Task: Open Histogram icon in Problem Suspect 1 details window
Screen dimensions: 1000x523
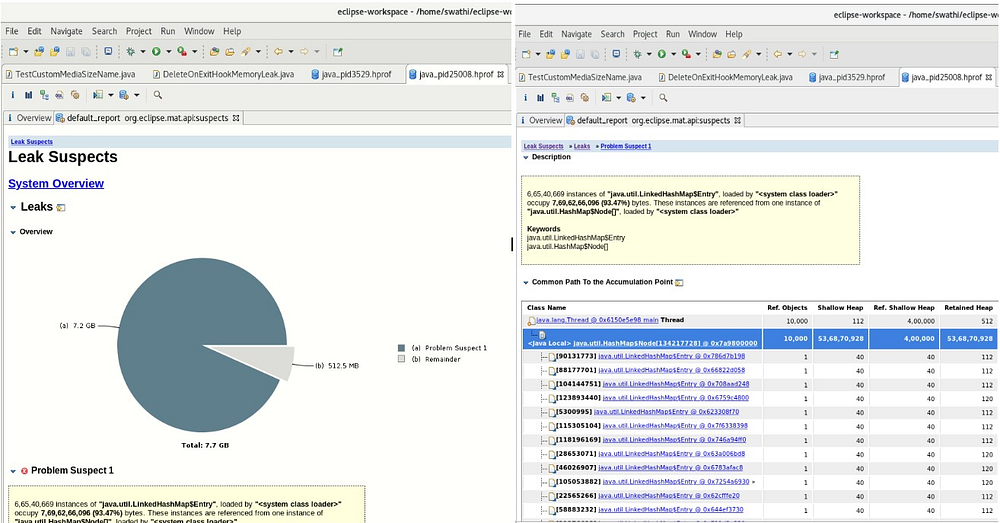Action: pyautogui.click(x=540, y=98)
